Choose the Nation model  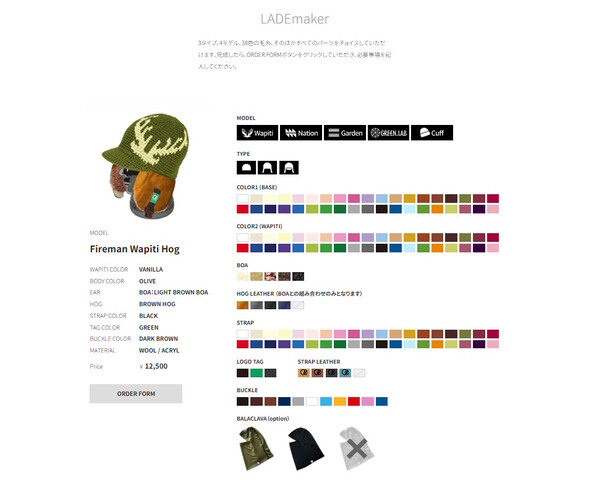(x=301, y=133)
